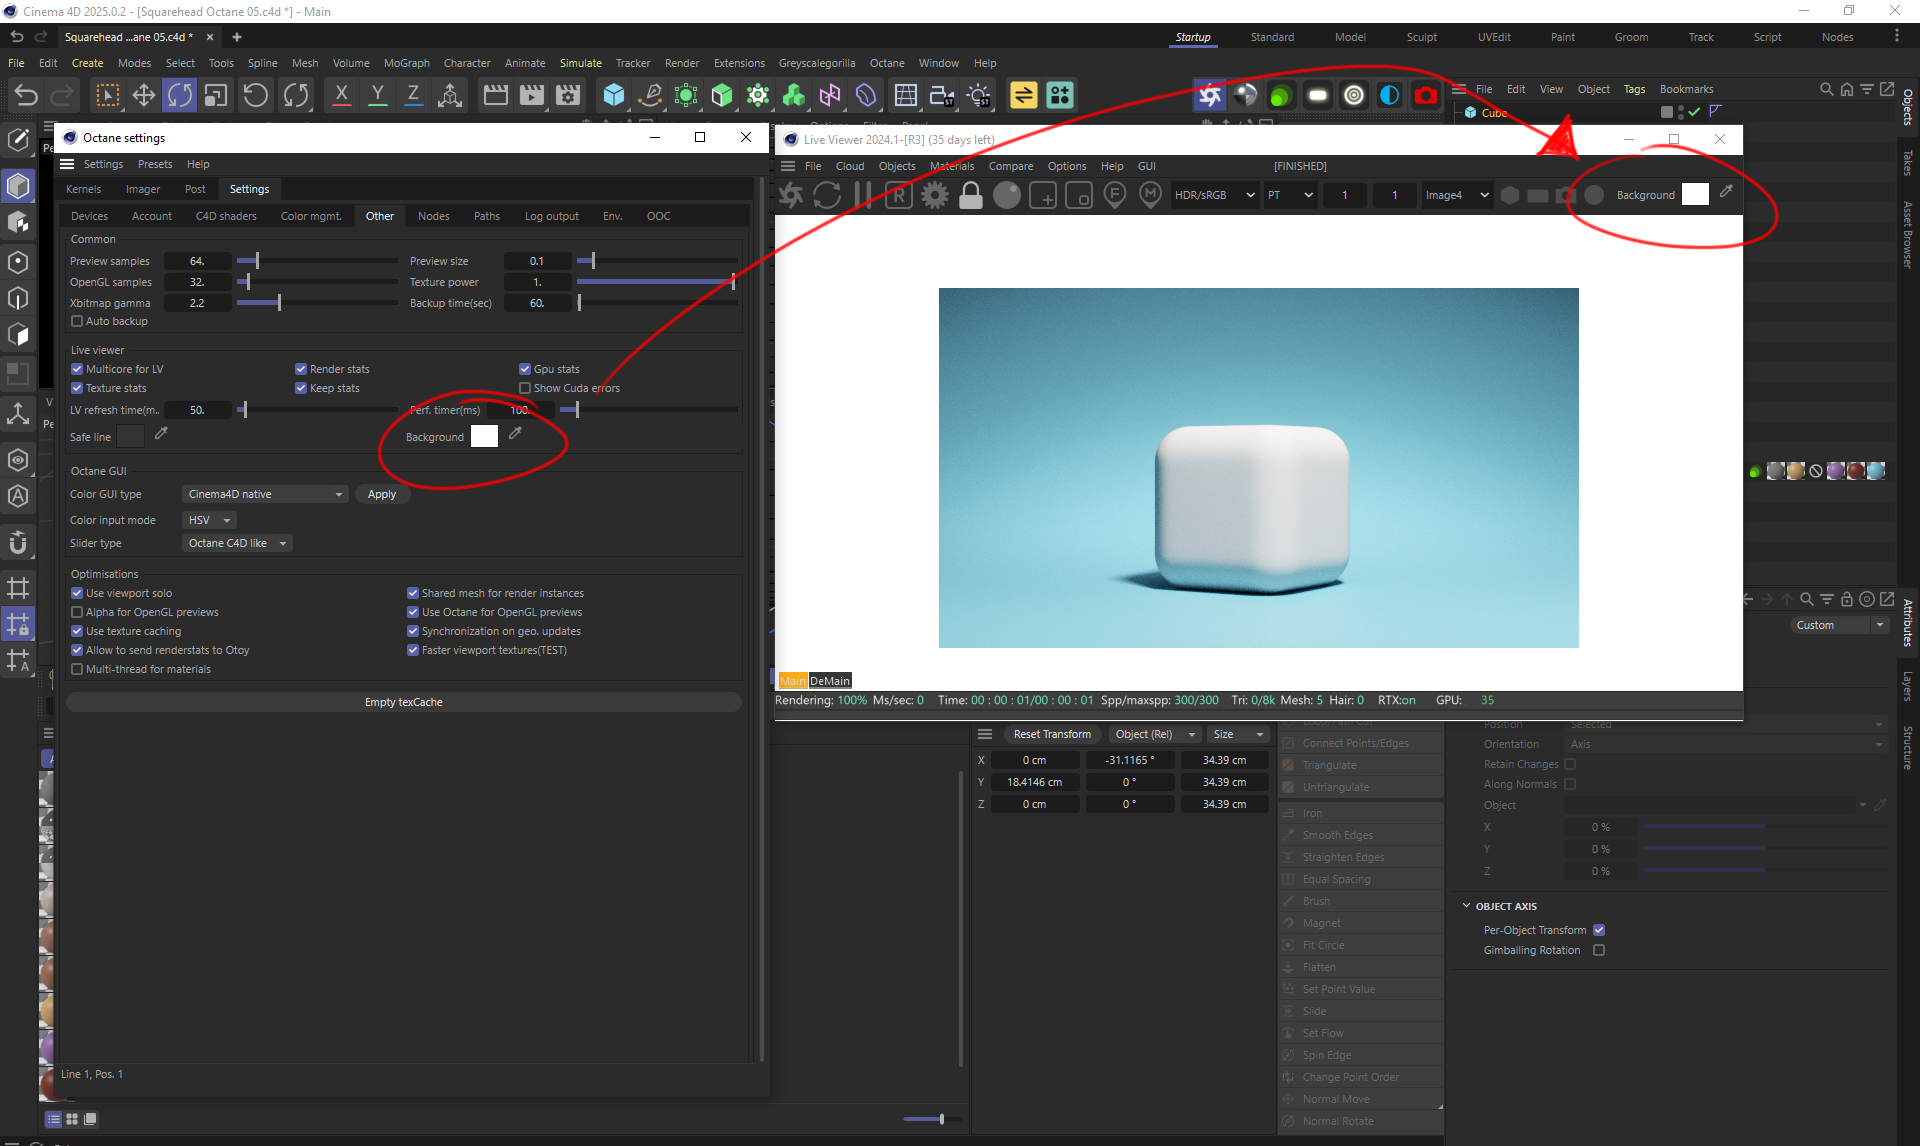Click the Cube primitive icon
Screen dimensions: 1920x1146
coord(613,95)
